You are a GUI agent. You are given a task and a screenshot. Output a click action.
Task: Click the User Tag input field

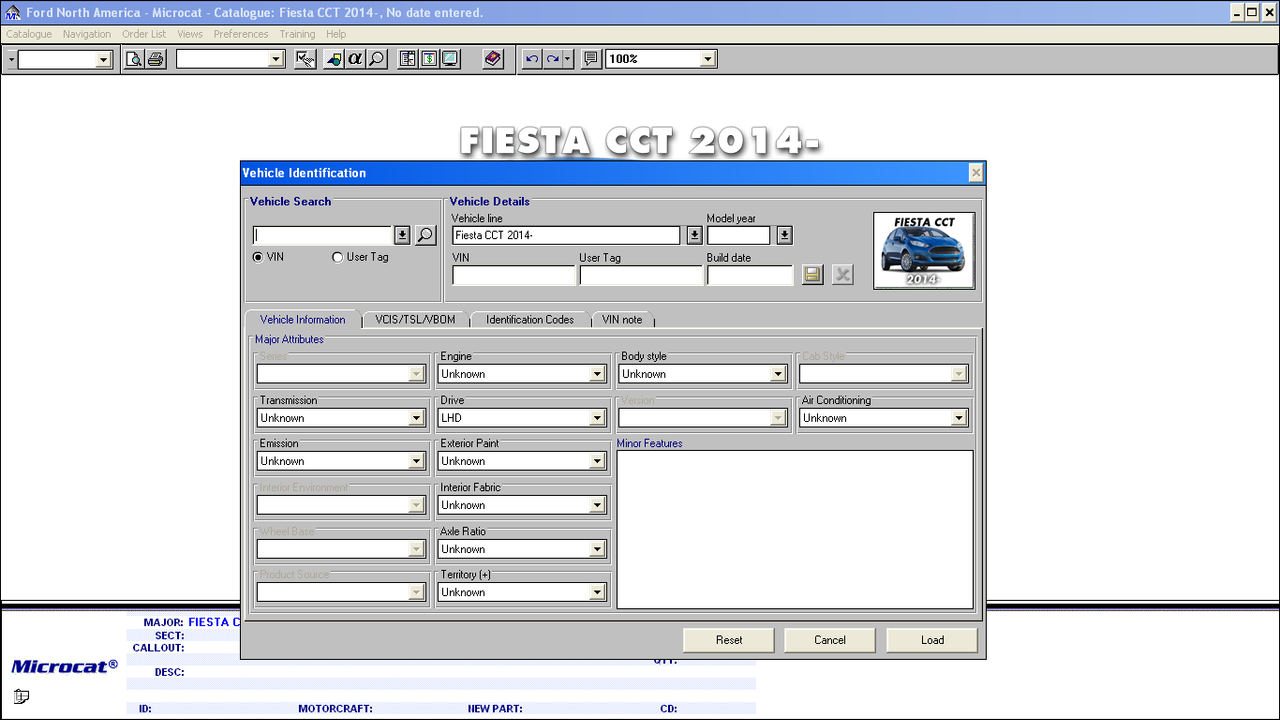point(641,275)
